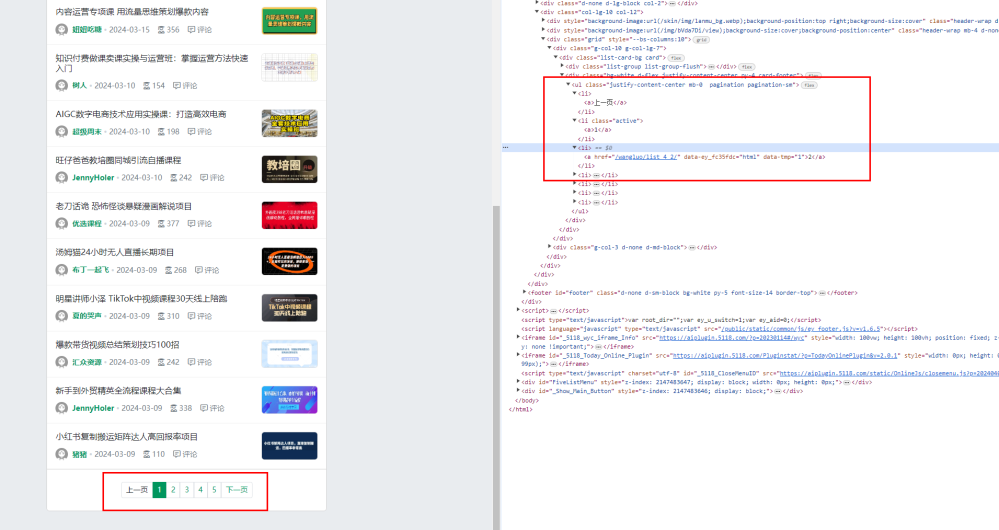Open article 爆款带货视频总结策划技巧100招
Image resolution: width=999 pixels, height=530 pixels.
point(117,345)
